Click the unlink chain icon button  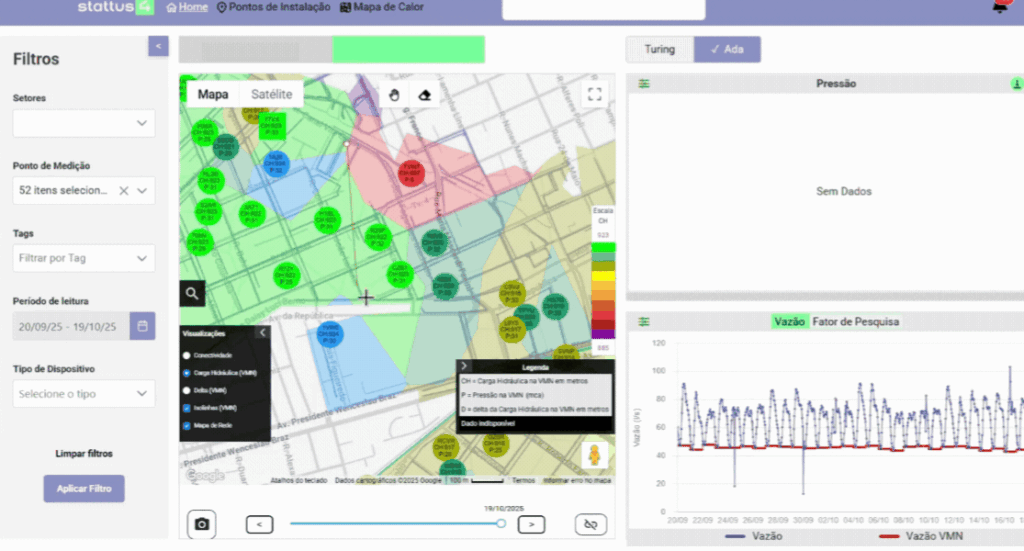590,524
